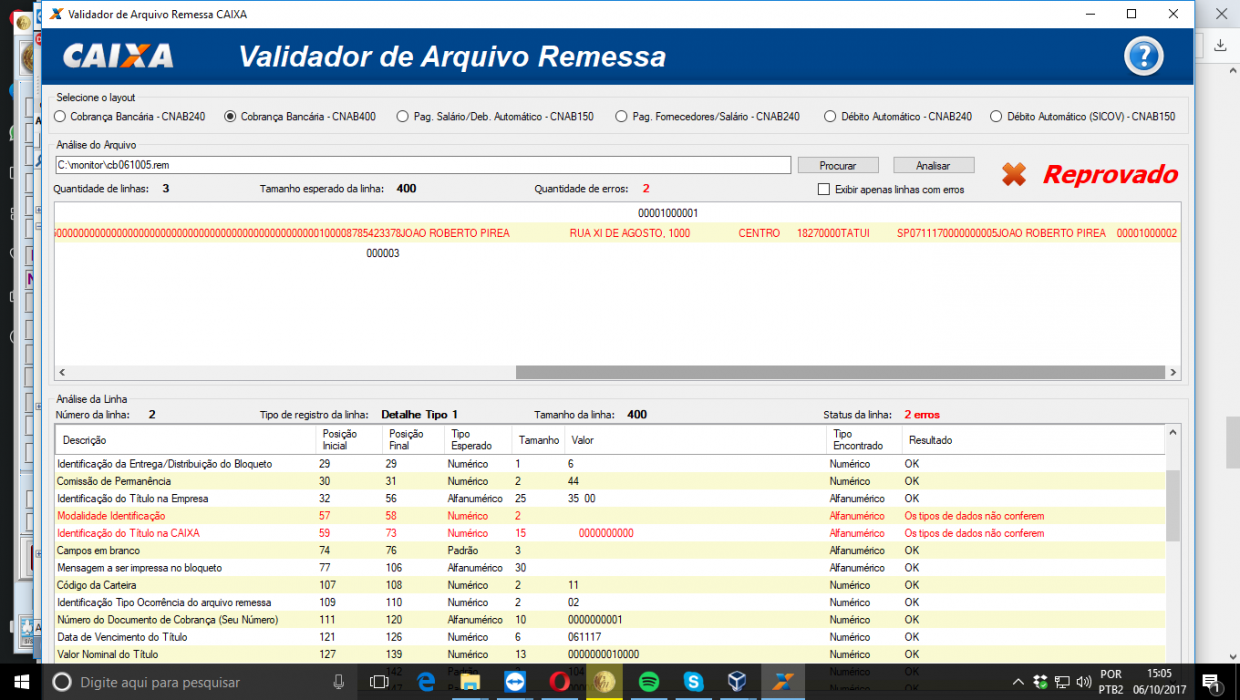Open Task View from taskbar

pos(379,682)
